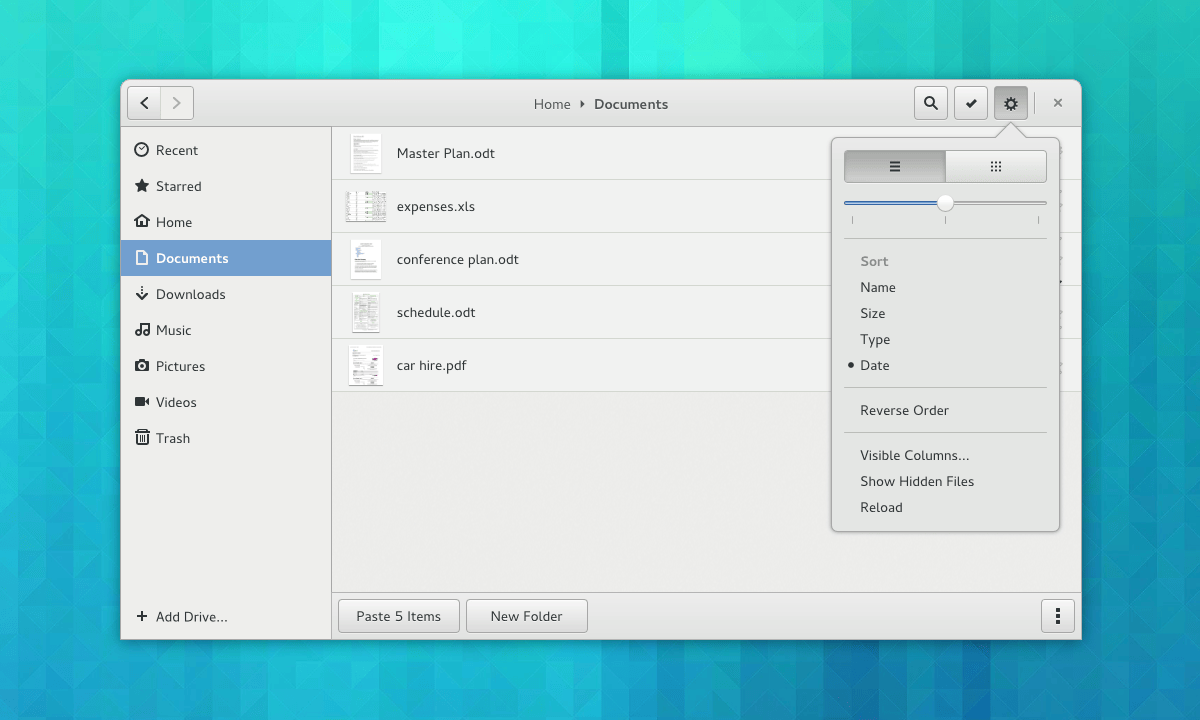Sort files by Size
This screenshot has width=1200, height=720.
872,313
